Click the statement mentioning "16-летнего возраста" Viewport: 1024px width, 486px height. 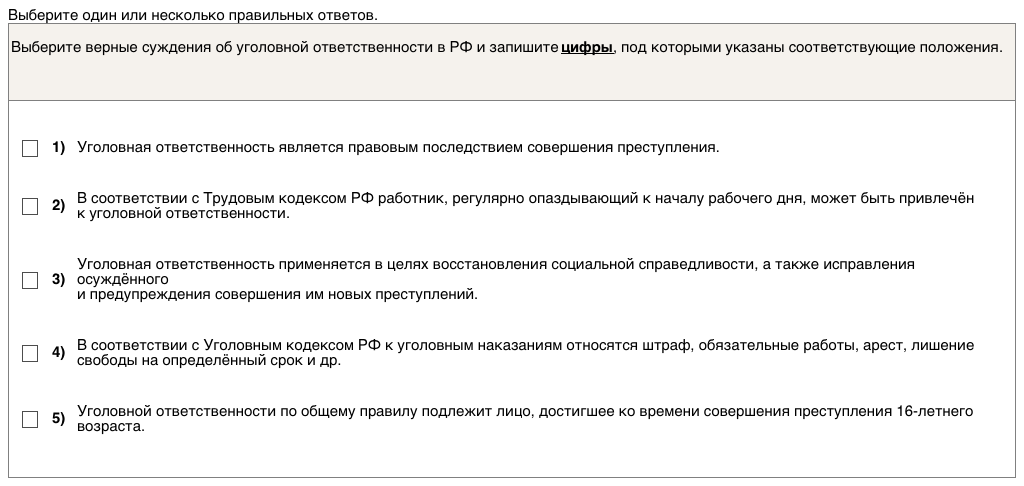click(x=524, y=412)
